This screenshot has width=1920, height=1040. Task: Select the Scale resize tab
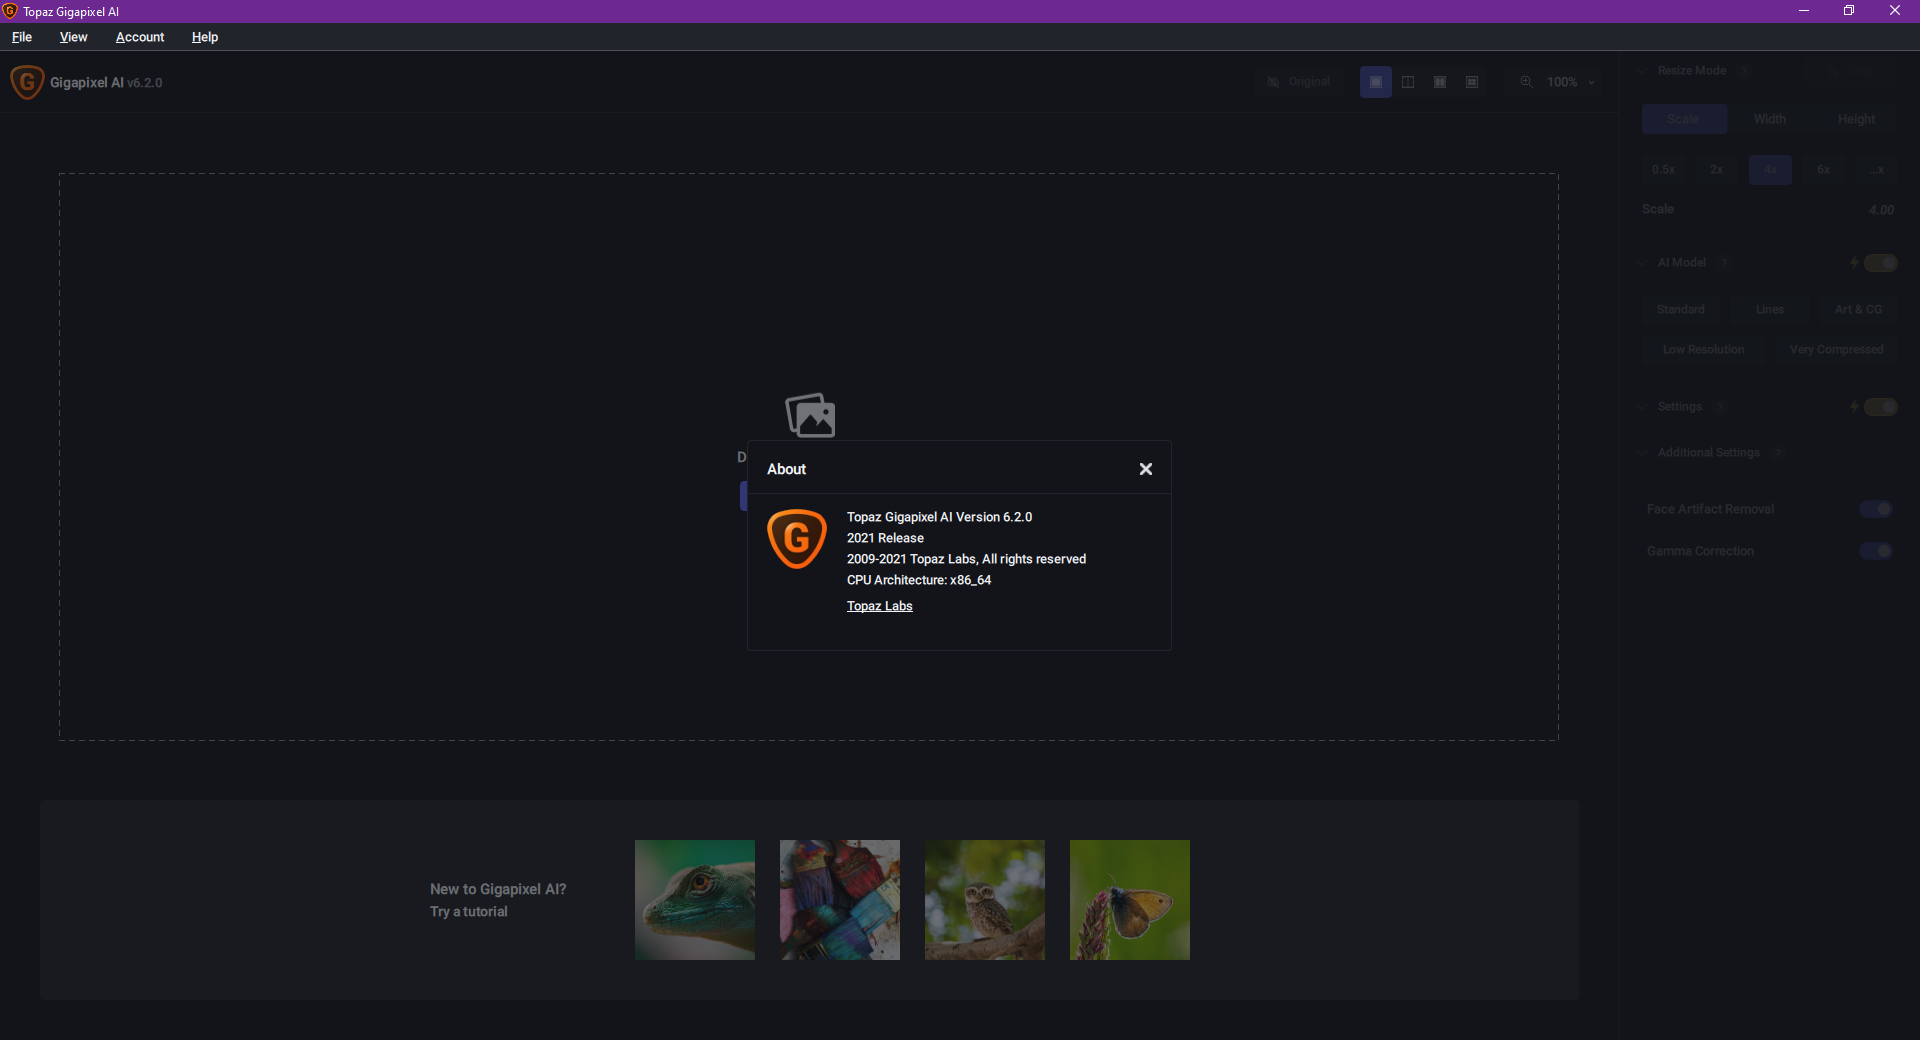[x=1684, y=119]
